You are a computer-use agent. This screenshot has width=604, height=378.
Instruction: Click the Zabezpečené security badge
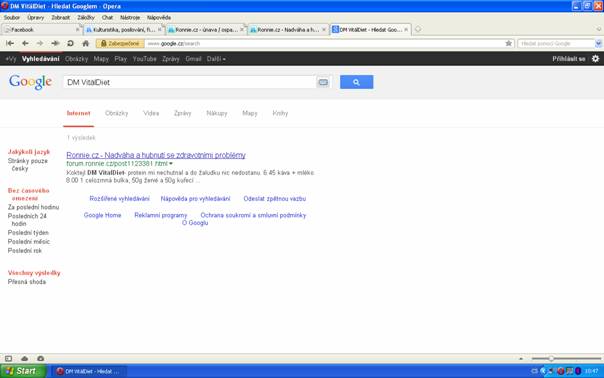click(120, 44)
